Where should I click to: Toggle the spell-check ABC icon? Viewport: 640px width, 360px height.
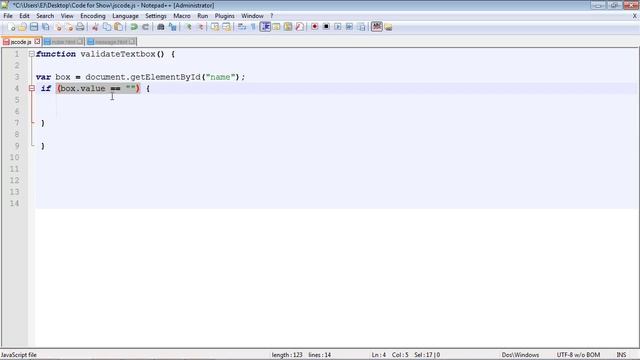pyautogui.click(x=376, y=27)
